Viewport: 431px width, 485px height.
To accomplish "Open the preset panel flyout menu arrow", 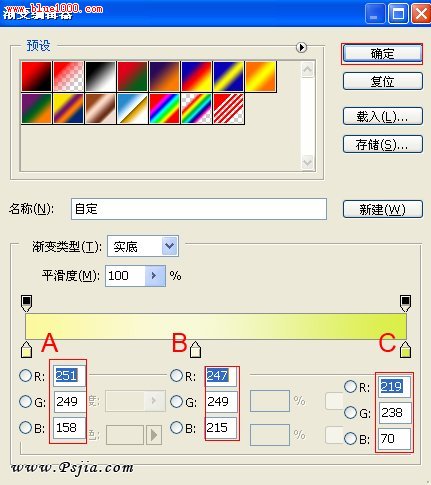I will point(301,47).
